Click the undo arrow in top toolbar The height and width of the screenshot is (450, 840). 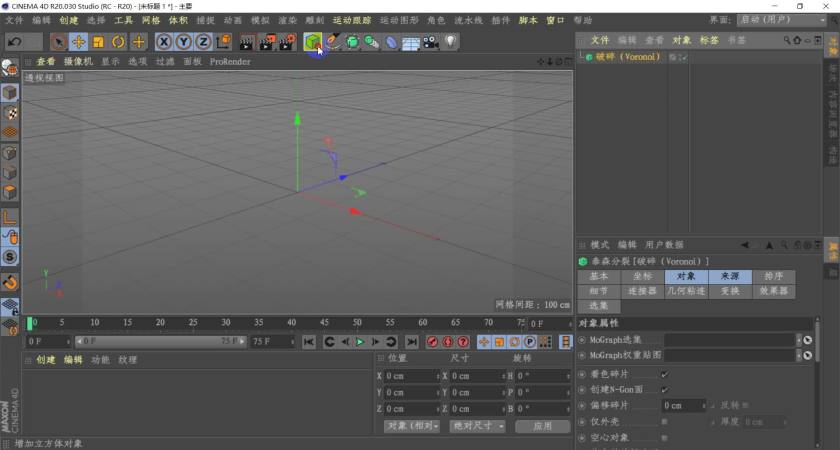click(x=15, y=42)
